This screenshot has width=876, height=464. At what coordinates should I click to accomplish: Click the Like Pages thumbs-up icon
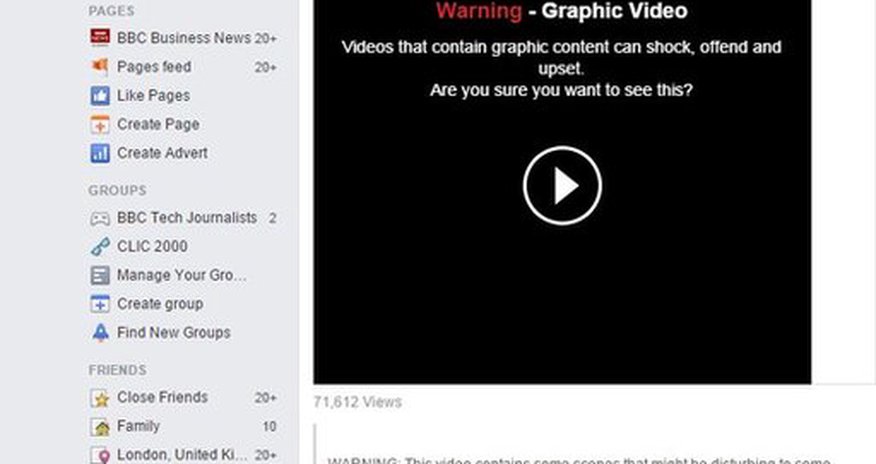[100, 95]
